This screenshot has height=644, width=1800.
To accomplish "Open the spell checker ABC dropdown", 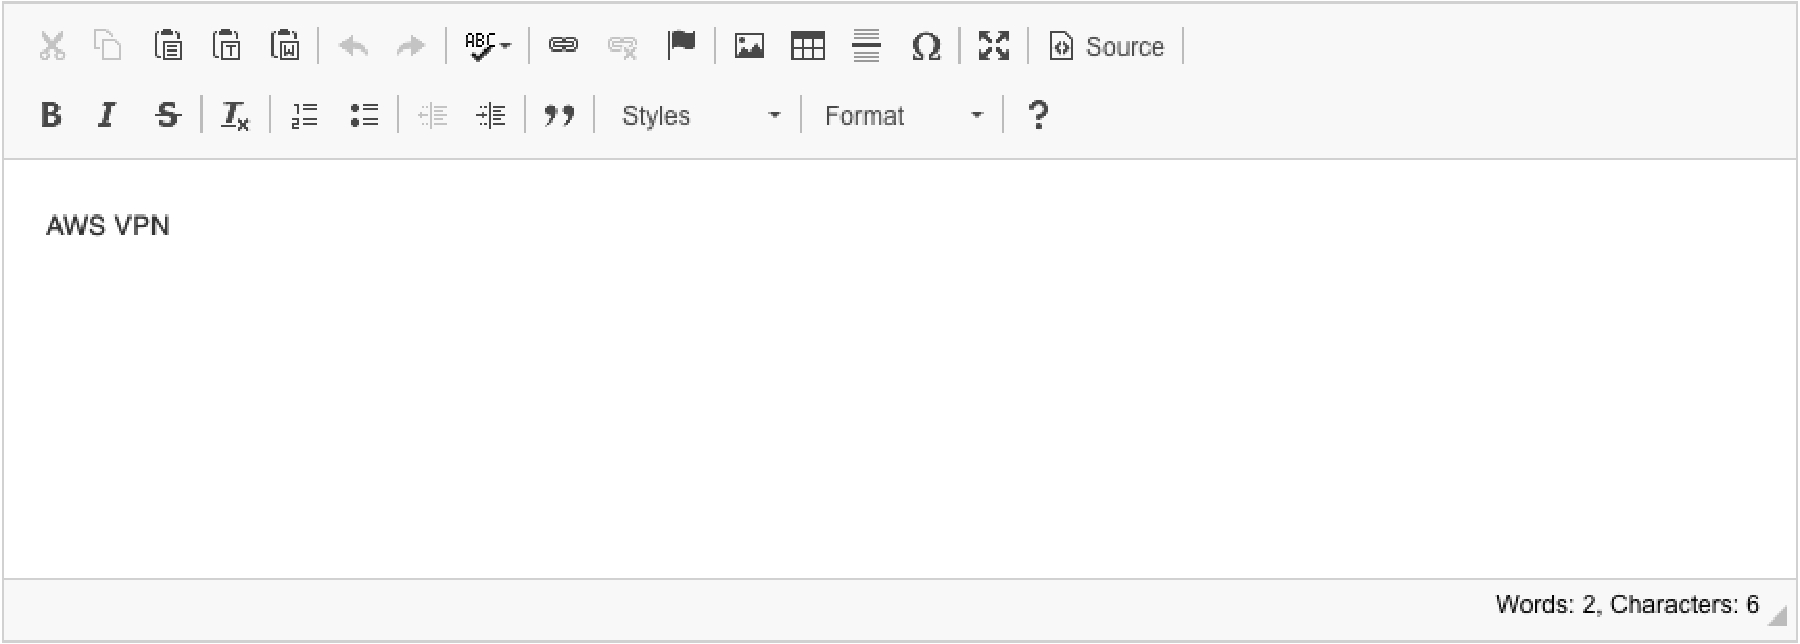I will [x=488, y=46].
